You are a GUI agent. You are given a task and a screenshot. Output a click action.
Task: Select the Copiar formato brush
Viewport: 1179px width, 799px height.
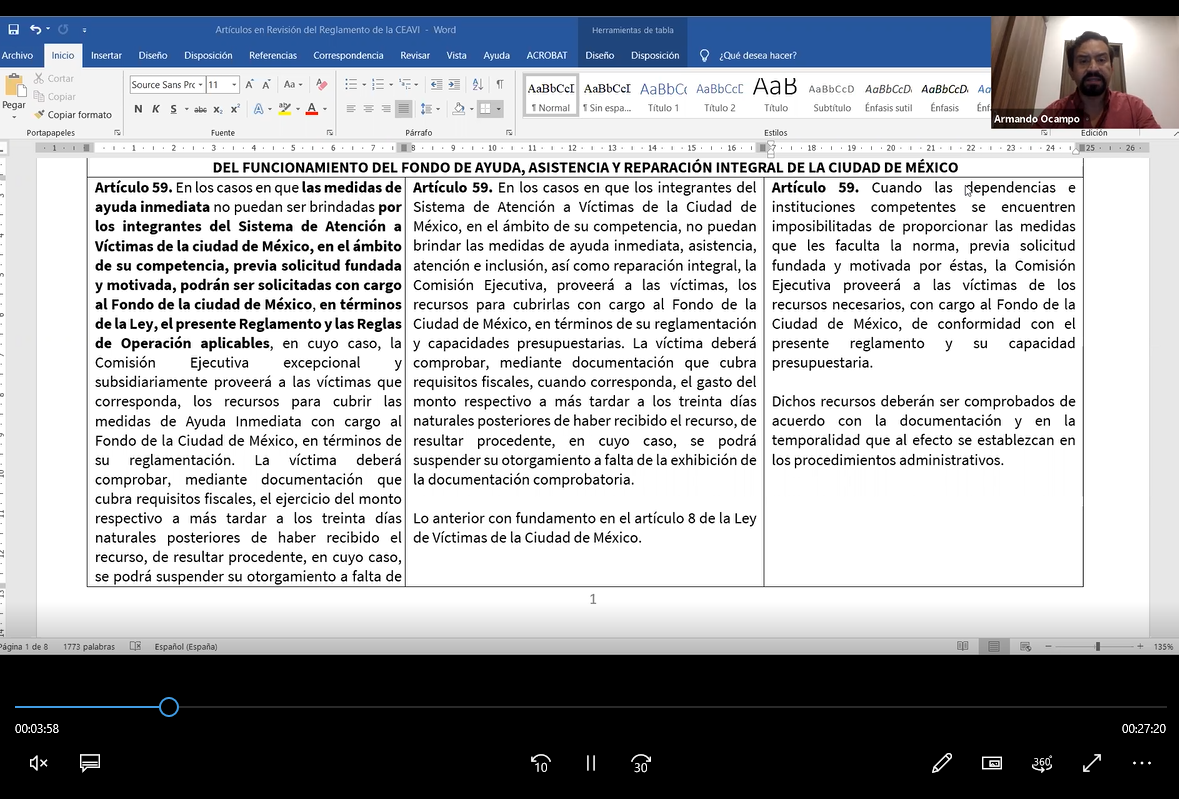tap(72, 114)
